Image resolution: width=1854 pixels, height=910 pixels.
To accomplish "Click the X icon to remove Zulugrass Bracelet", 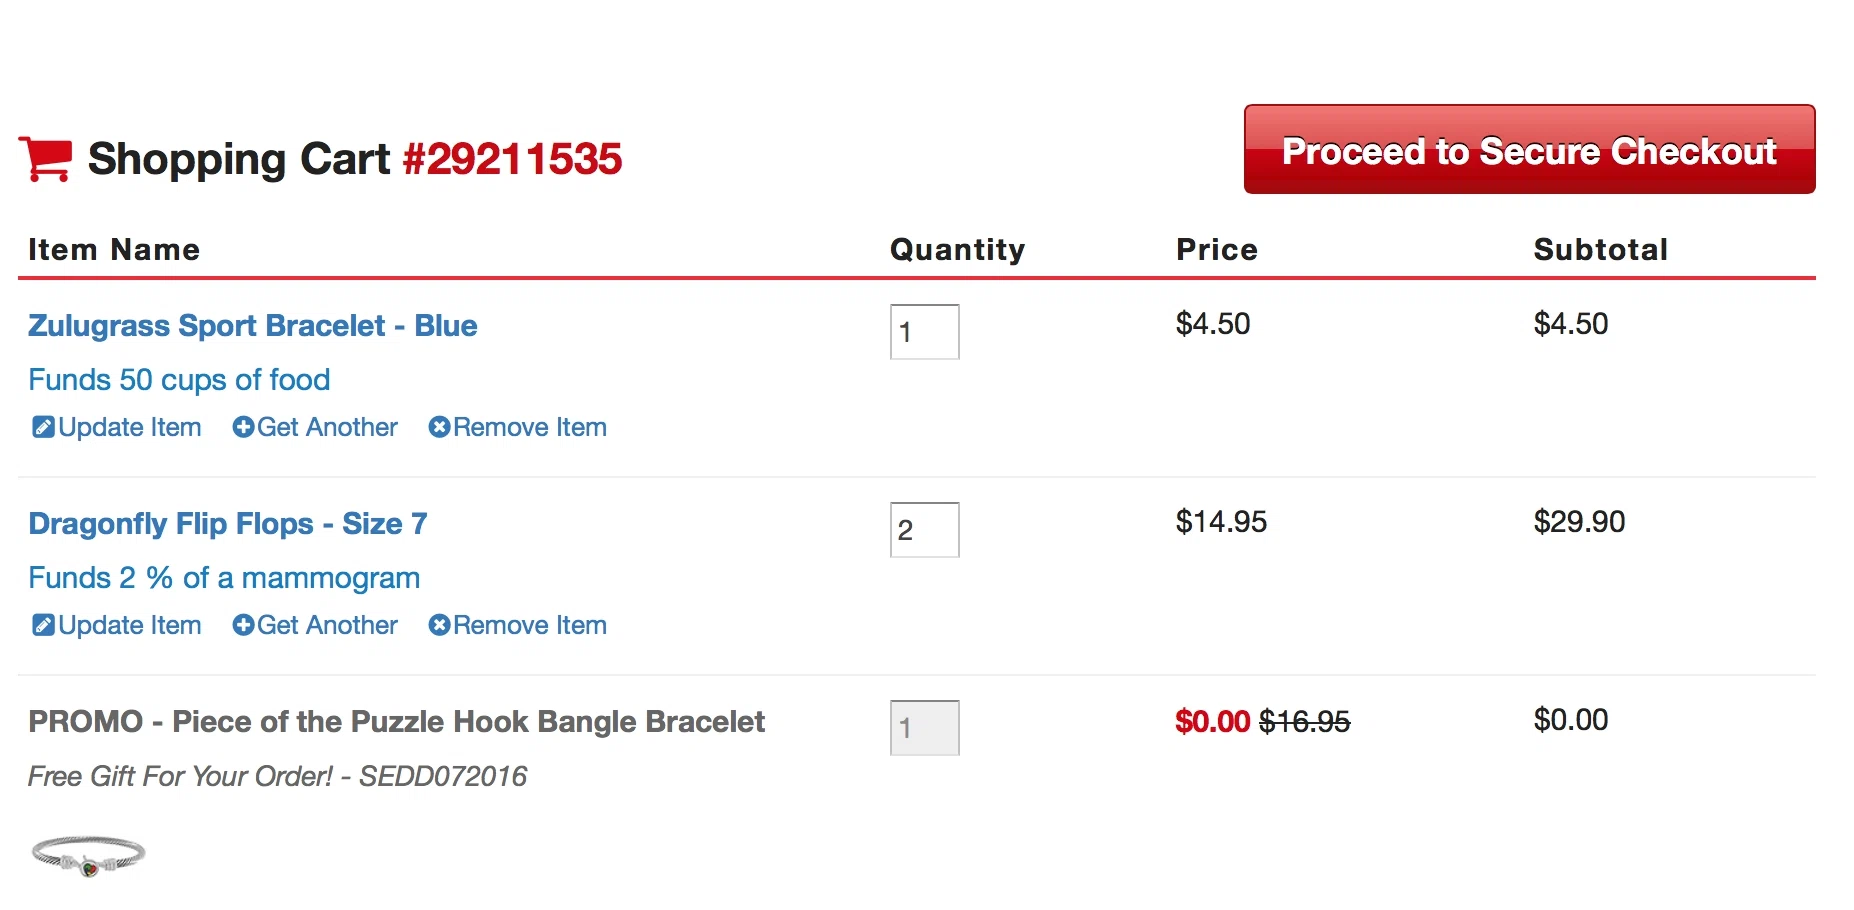I will point(439,427).
